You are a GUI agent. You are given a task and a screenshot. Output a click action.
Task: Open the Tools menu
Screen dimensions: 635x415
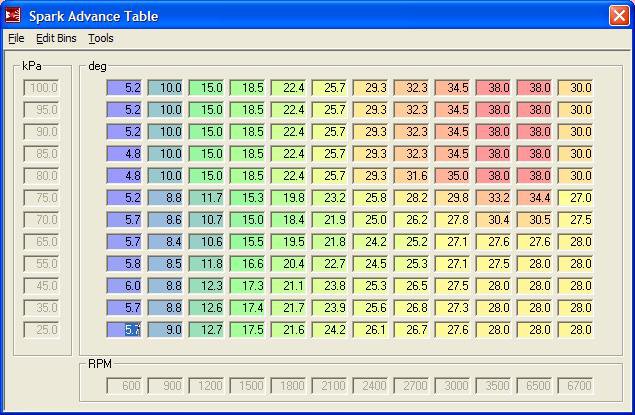click(100, 38)
